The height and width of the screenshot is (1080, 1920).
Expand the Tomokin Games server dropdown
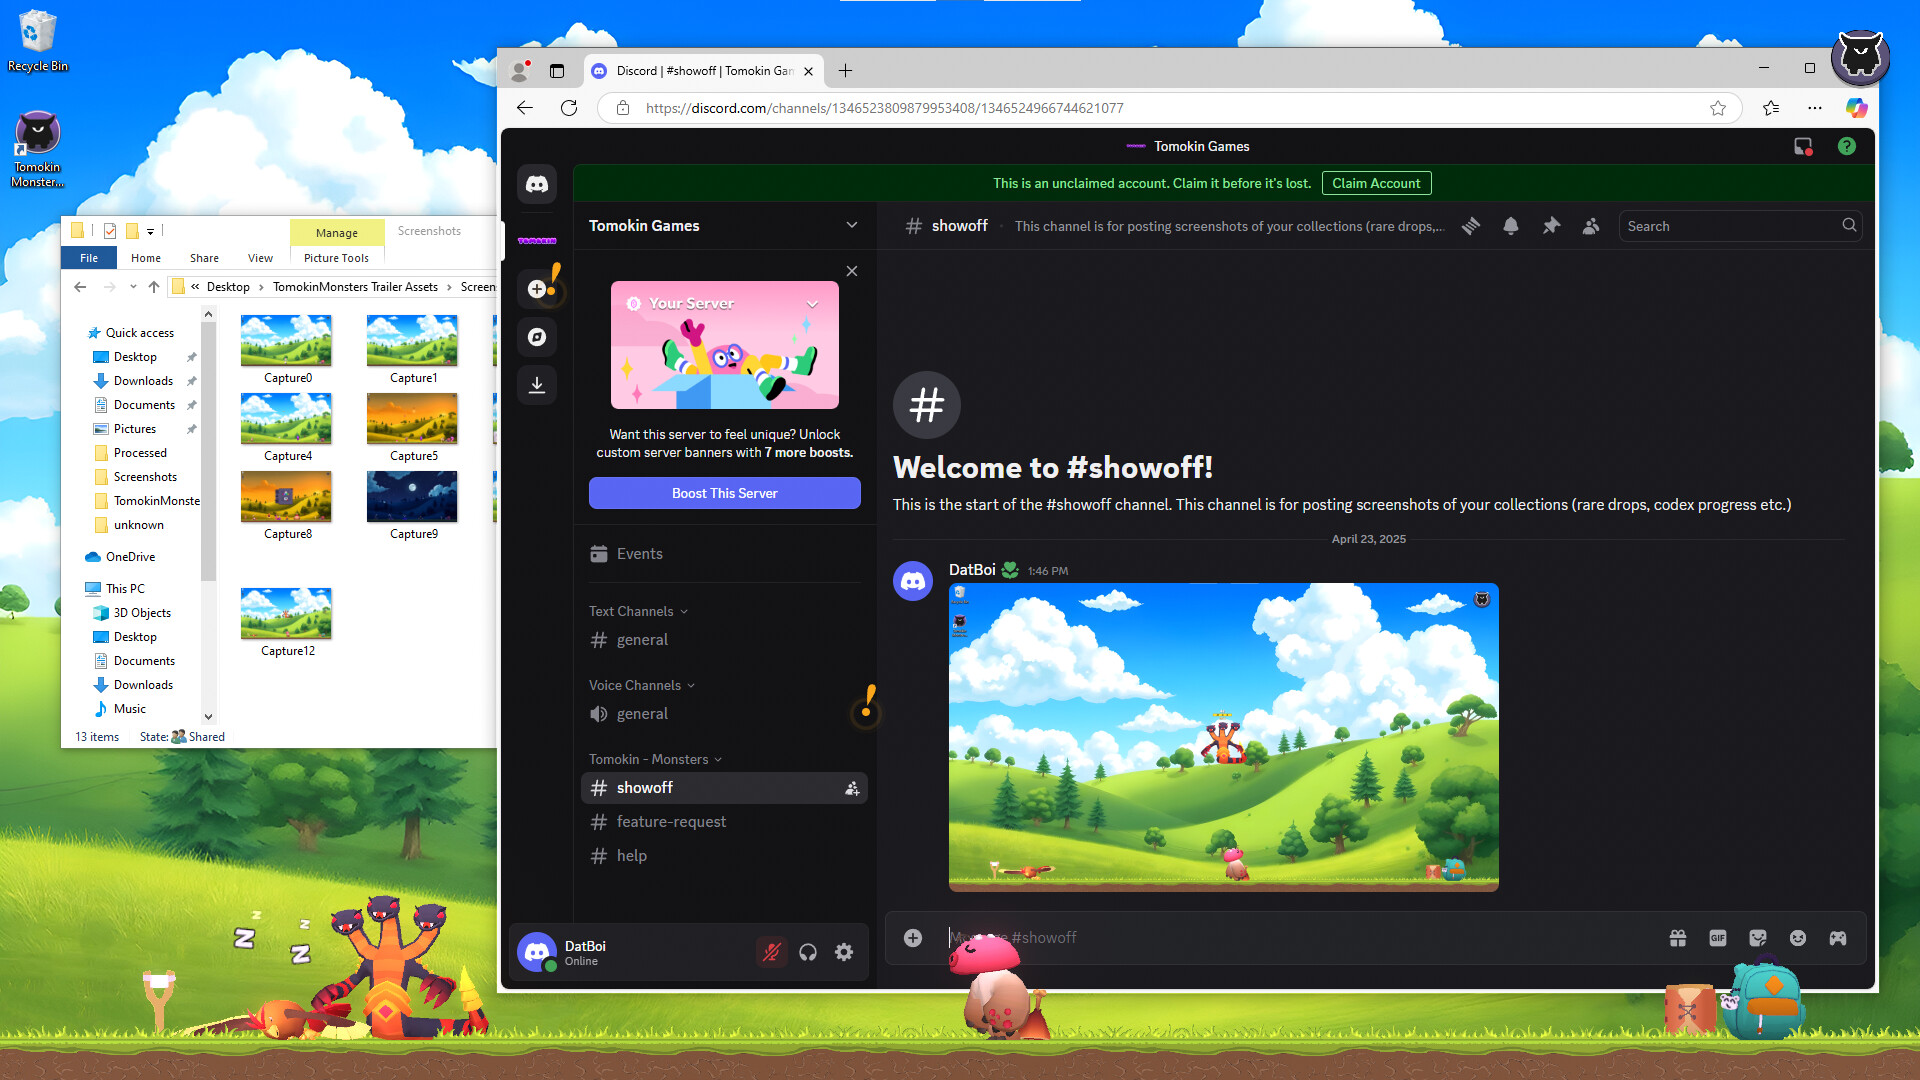pyautogui.click(x=851, y=225)
